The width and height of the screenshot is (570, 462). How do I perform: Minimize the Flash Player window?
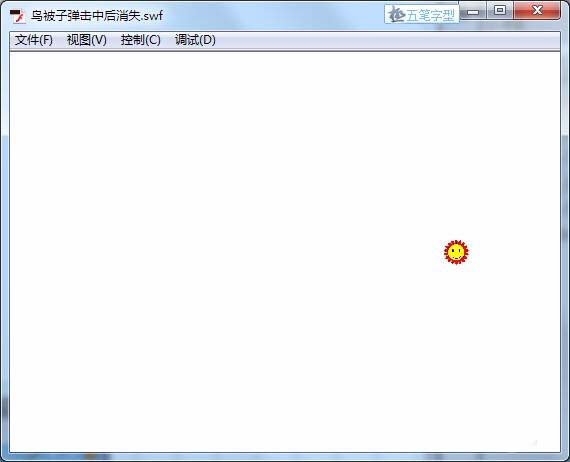pyautogui.click(x=473, y=12)
